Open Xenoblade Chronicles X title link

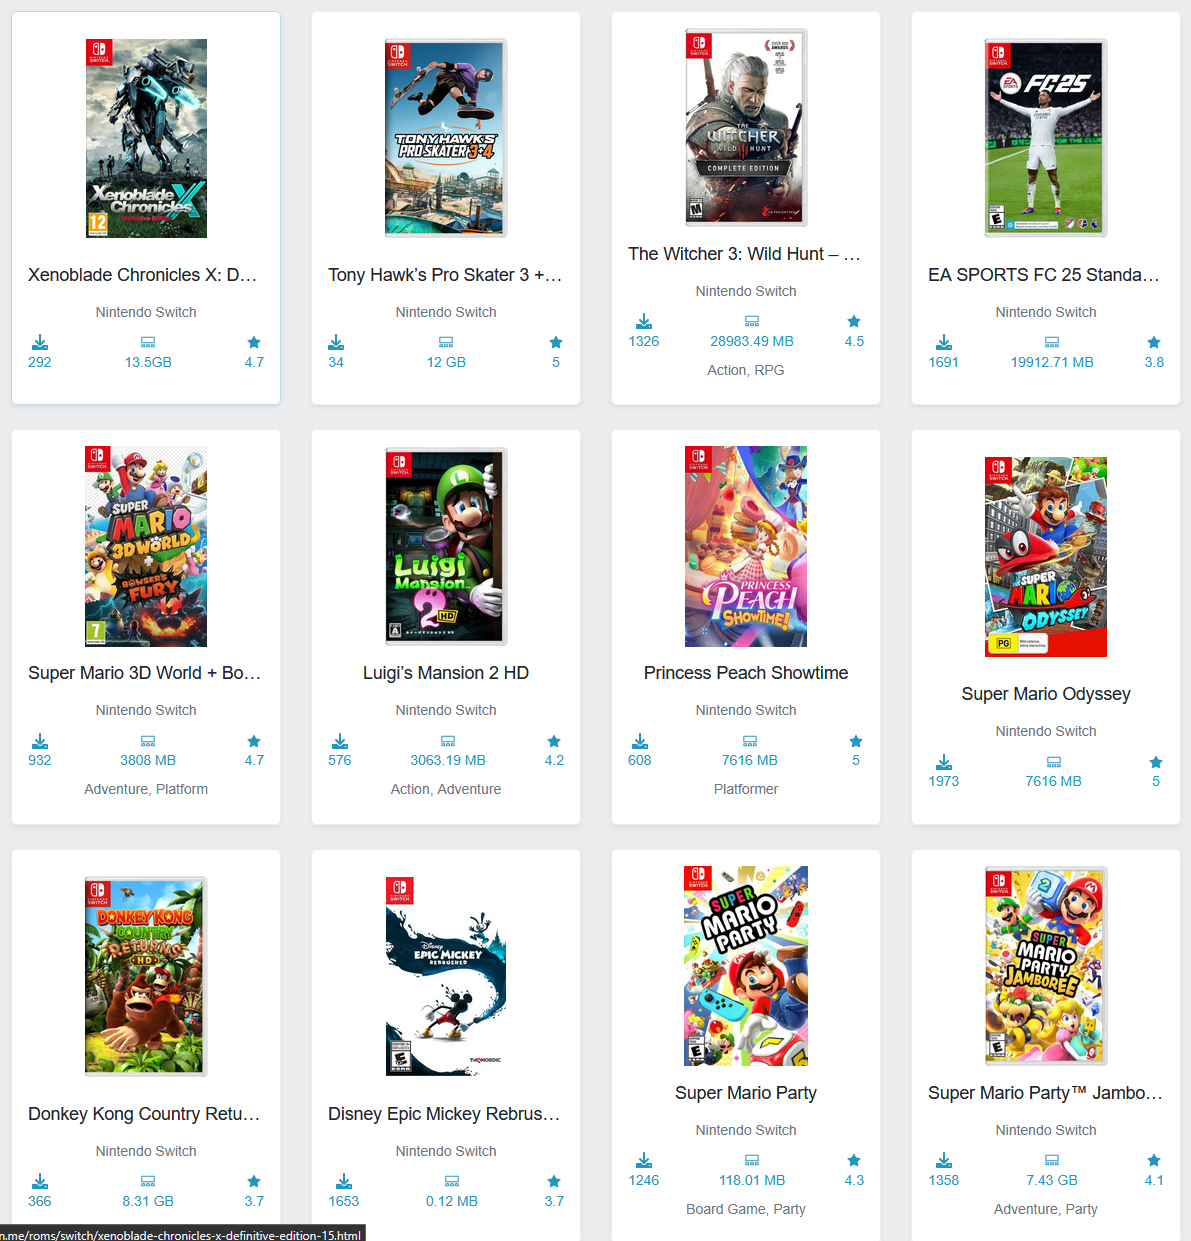coord(143,275)
